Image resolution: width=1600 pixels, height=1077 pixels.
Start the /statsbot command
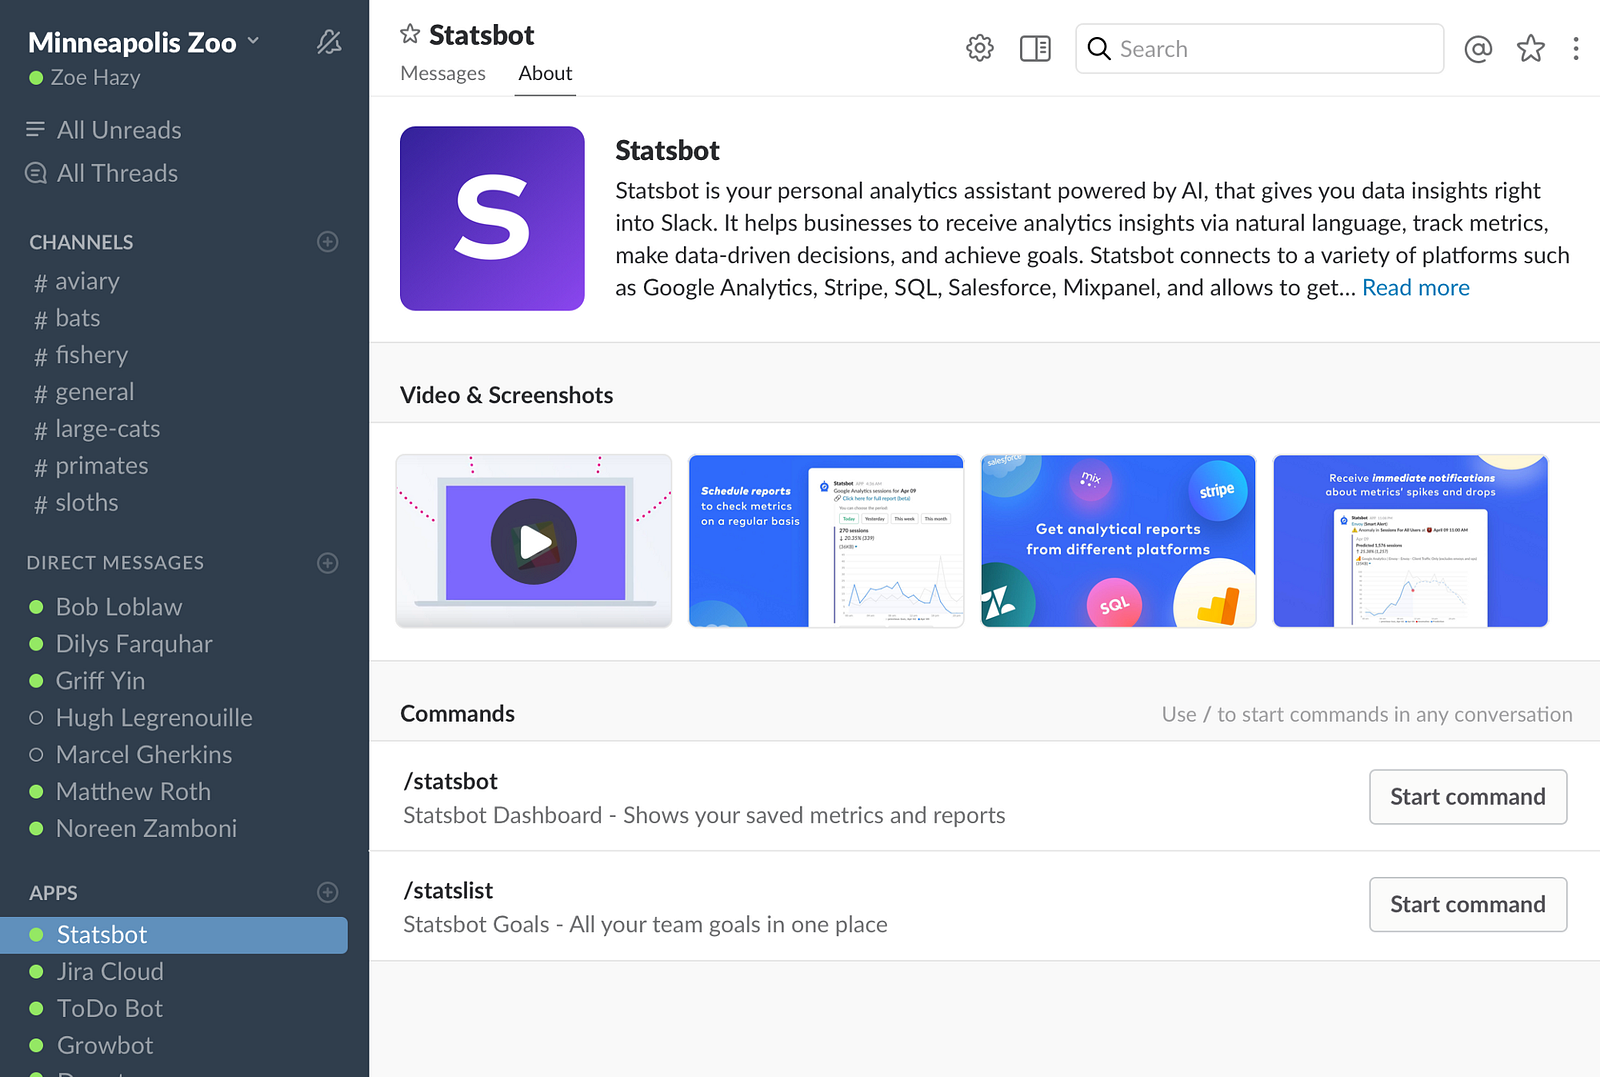1468,797
